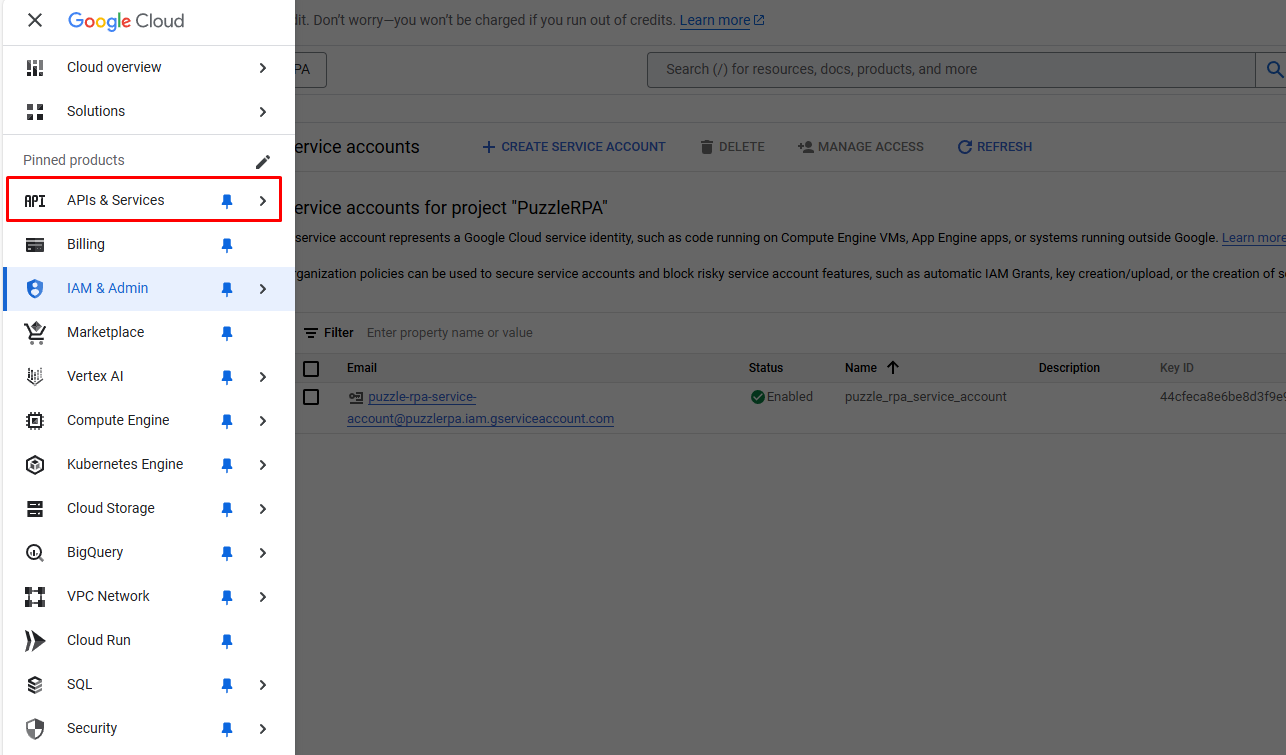Image resolution: width=1286 pixels, height=755 pixels.
Task: Close the navigation menu with the X icon
Action: [35, 20]
